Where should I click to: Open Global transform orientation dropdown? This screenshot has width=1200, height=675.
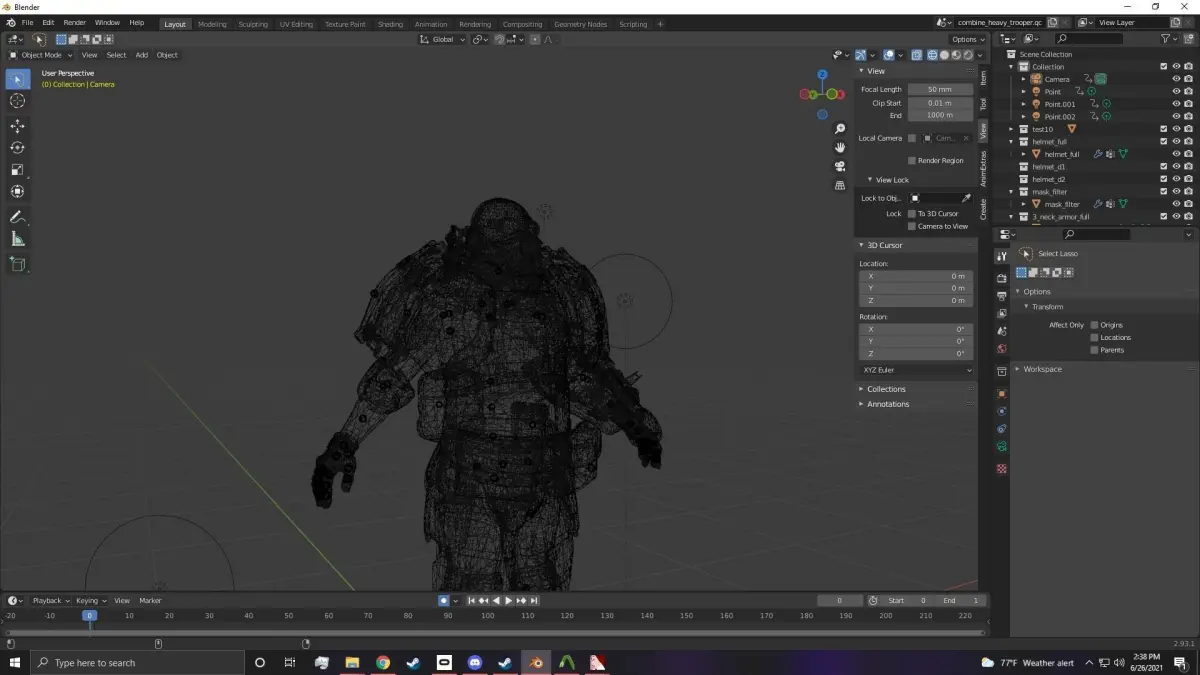443,39
